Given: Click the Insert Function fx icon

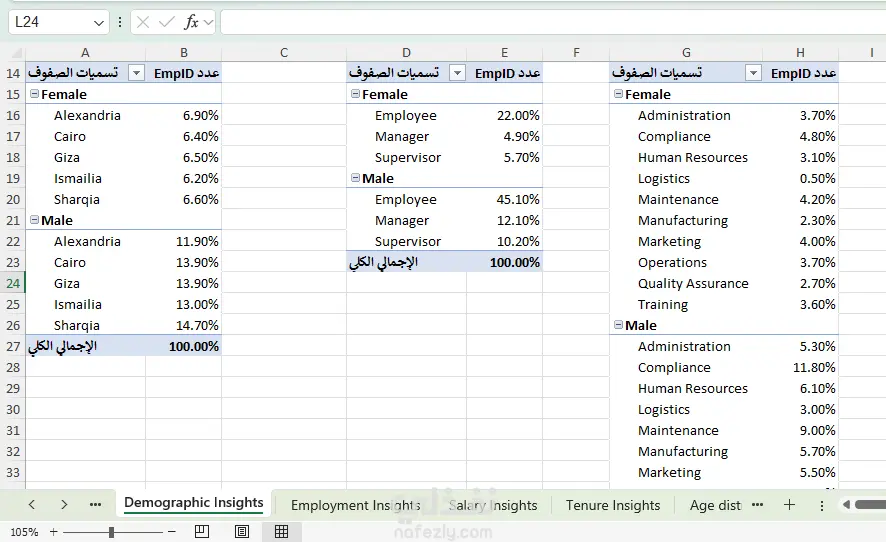Looking at the screenshot, I should click(190, 22).
